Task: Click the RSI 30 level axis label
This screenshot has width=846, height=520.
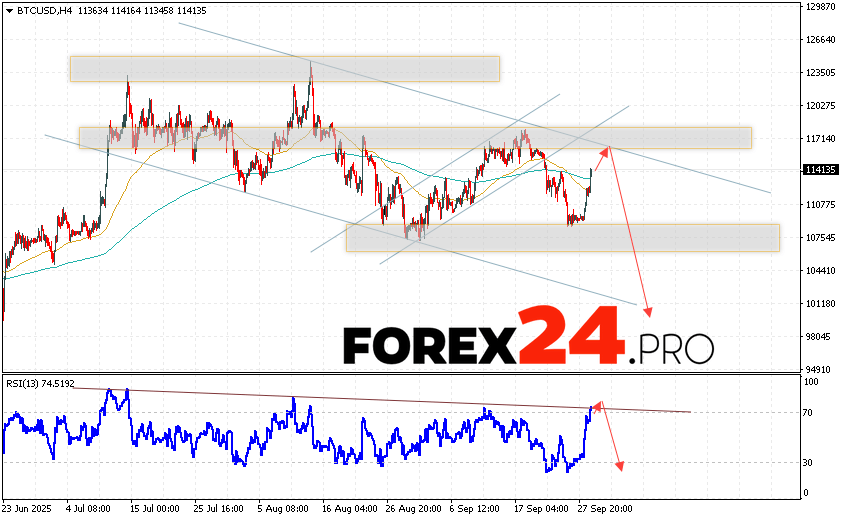Action: coord(808,462)
